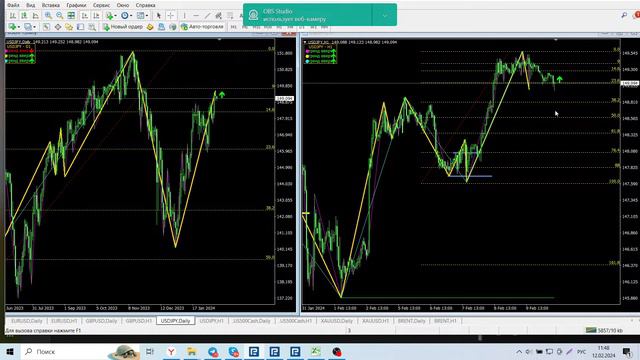Screen dimensions: 640x360
Task: Select the equidistant channel tool
Action: point(219,16)
